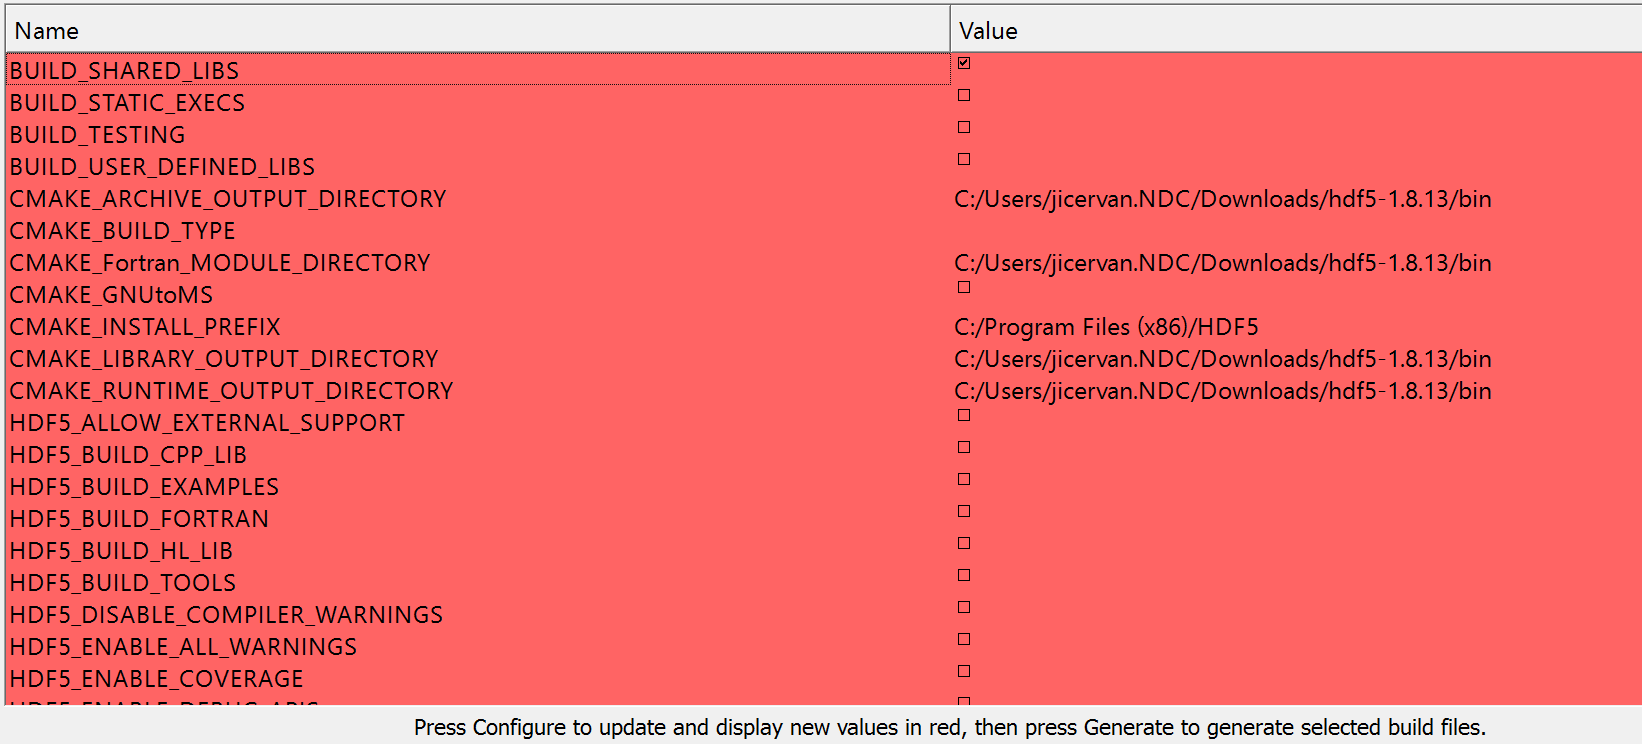
Task: Enable HDF5_ENABLE_ALL_WARNINGS checkbox
Action: coord(964,639)
